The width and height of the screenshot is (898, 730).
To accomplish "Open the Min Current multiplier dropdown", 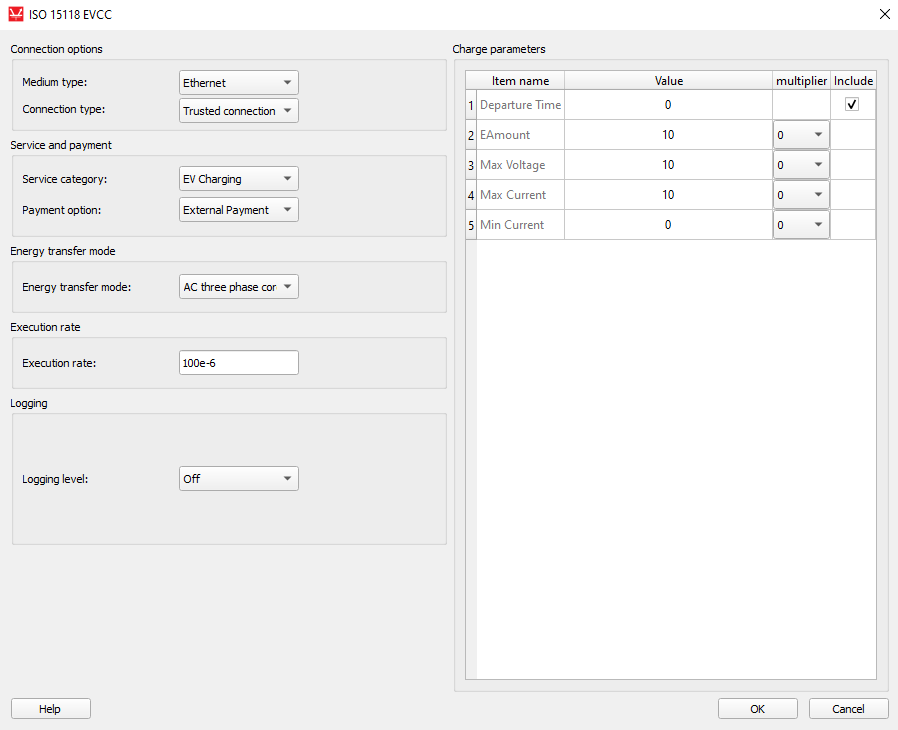I will tap(801, 225).
